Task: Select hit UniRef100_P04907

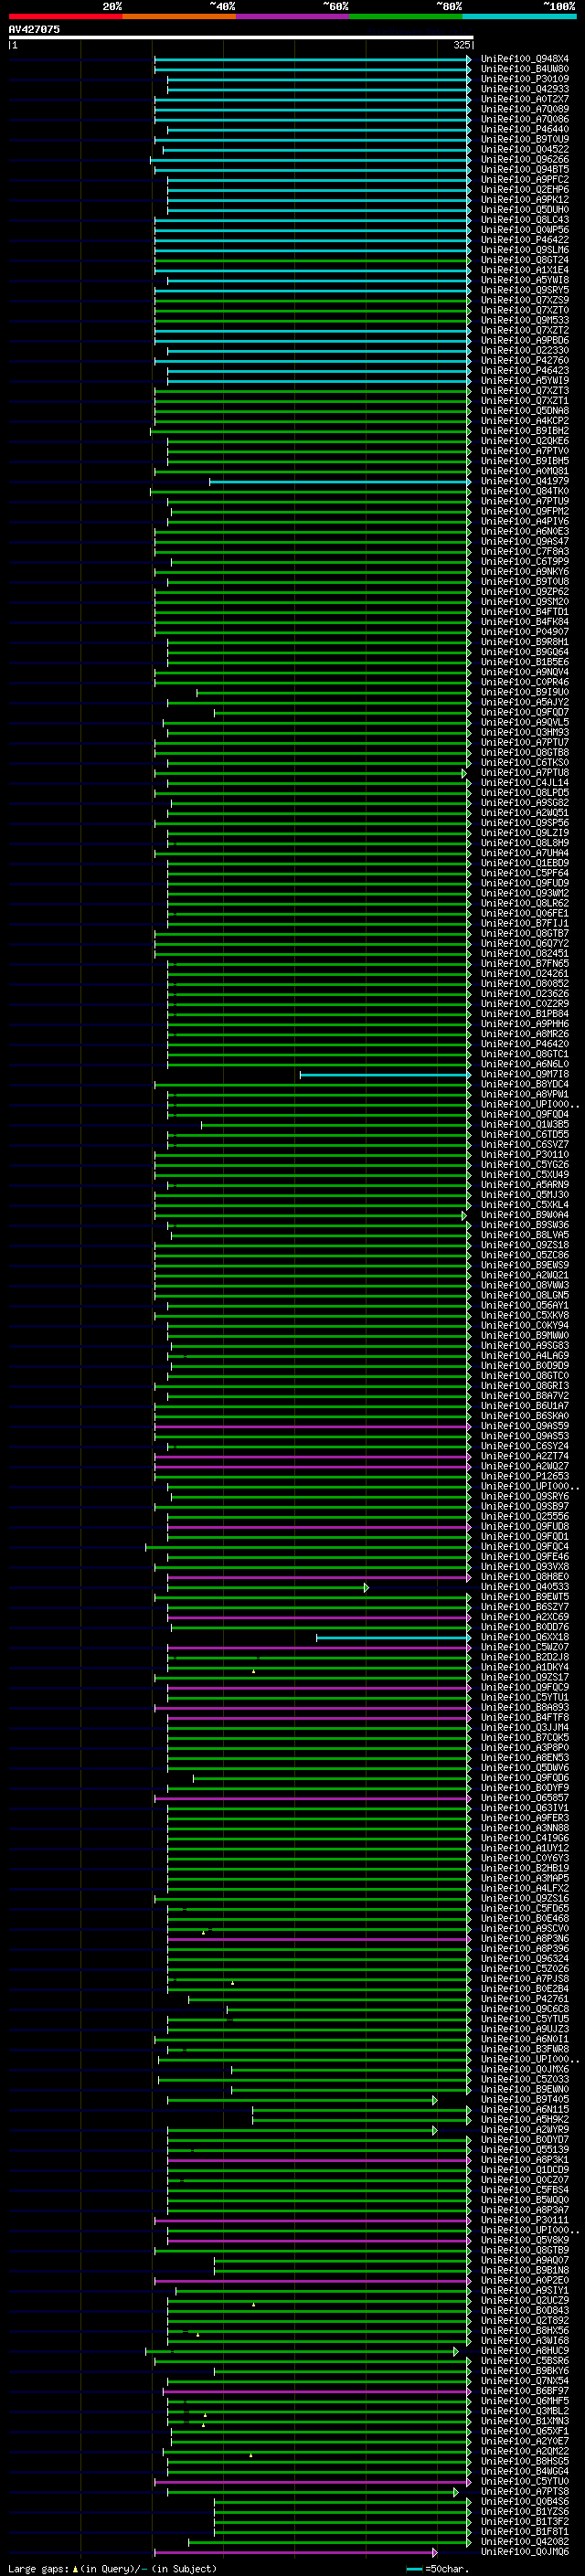Action: point(524,632)
